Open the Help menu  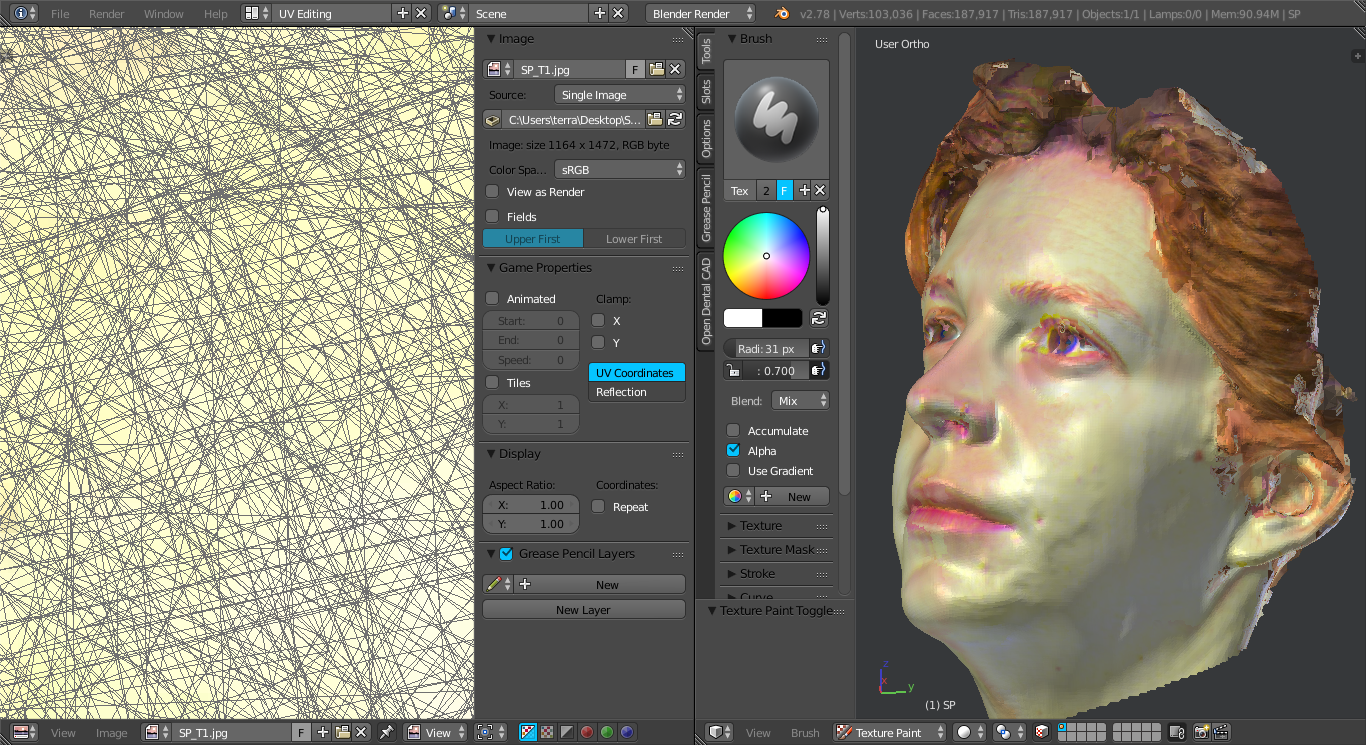(x=216, y=14)
